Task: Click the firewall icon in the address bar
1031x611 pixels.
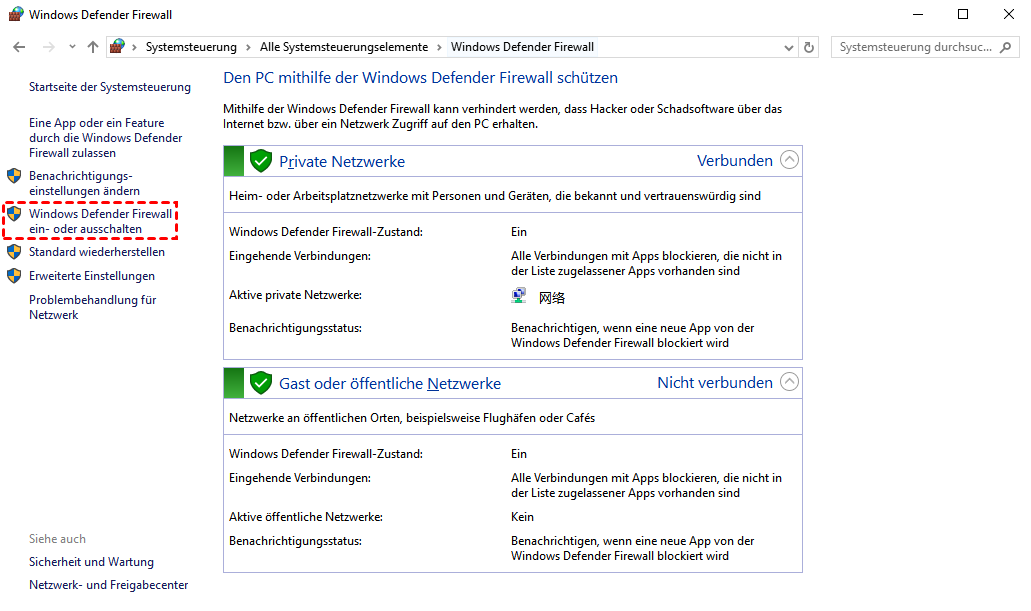Action: pos(118,47)
